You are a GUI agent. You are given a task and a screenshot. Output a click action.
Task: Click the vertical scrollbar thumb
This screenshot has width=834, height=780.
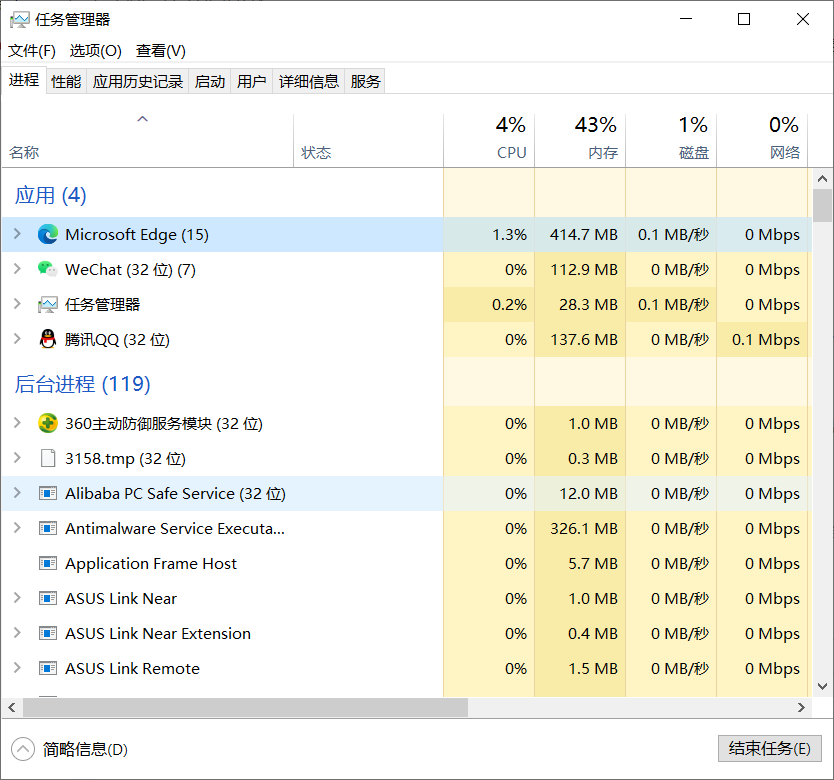click(x=822, y=205)
